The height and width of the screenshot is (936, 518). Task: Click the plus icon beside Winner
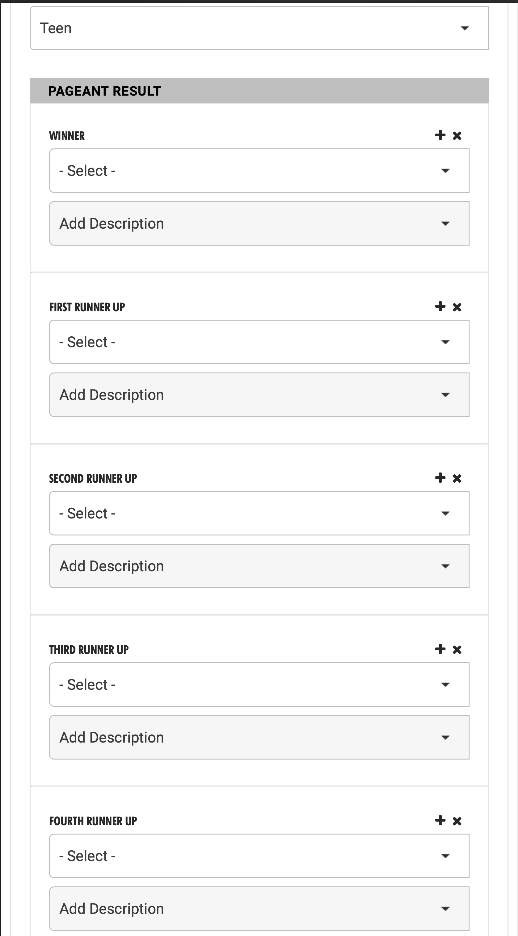point(440,135)
